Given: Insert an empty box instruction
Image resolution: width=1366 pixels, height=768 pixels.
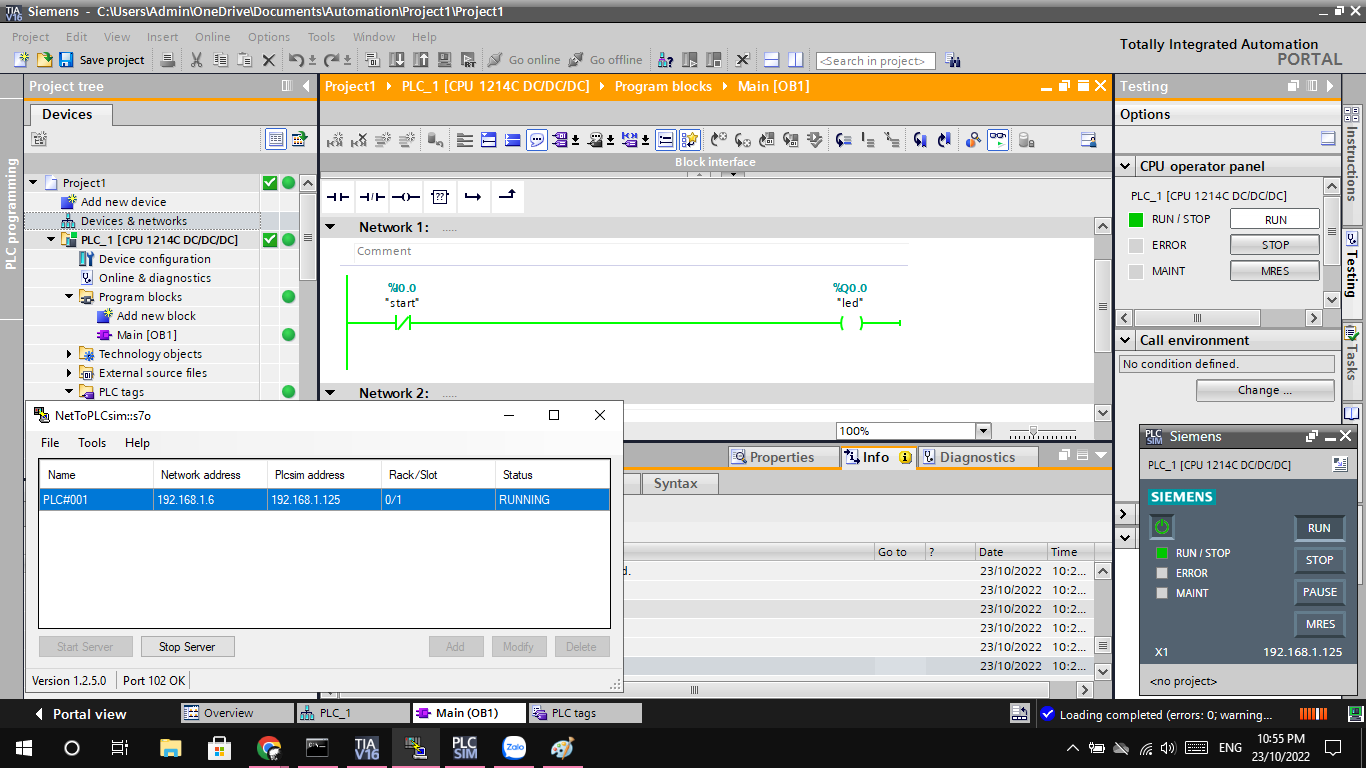Looking at the screenshot, I should (439, 197).
